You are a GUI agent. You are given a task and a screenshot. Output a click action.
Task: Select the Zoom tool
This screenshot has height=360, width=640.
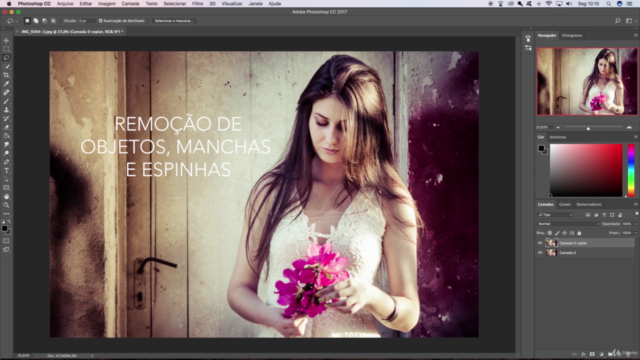tap(6, 205)
